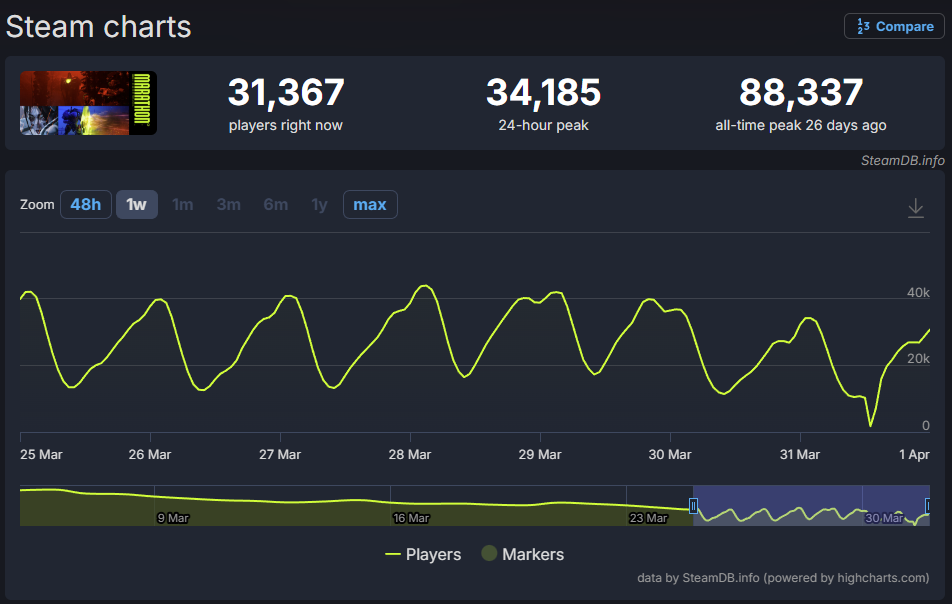Image resolution: width=952 pixels, height=604 pixels.
Task: Set chart zoom to 48h
Action: pos(86,205)
